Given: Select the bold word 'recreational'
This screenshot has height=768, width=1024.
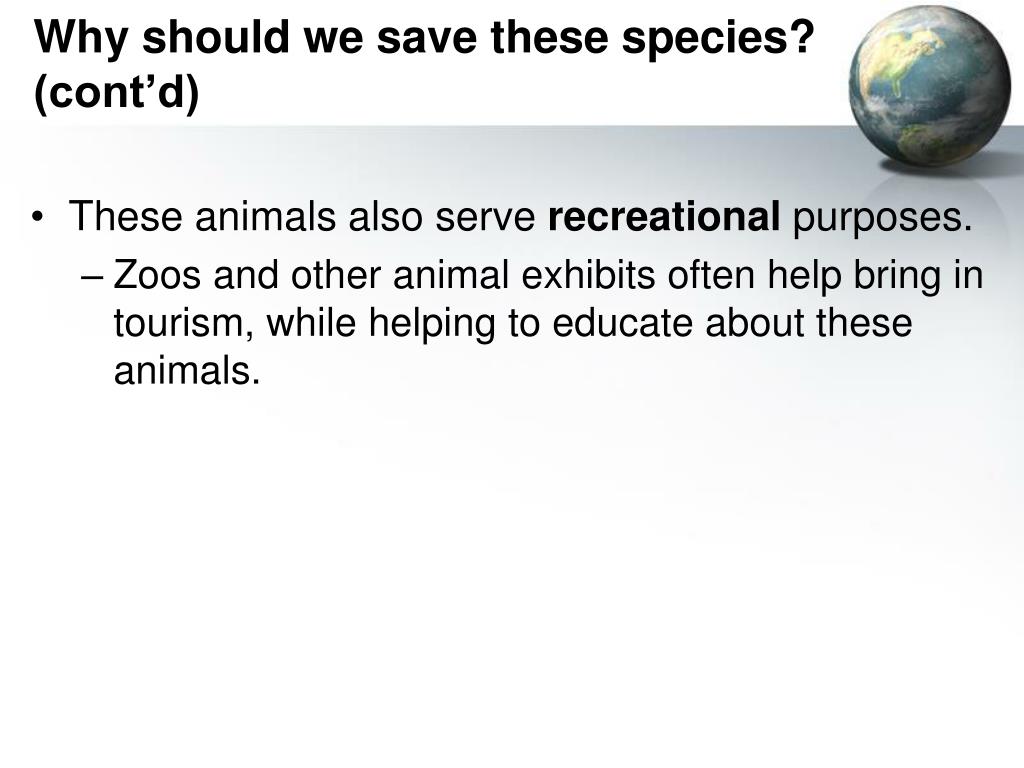Looking at the screenshot, I should [x=664, y=217].
